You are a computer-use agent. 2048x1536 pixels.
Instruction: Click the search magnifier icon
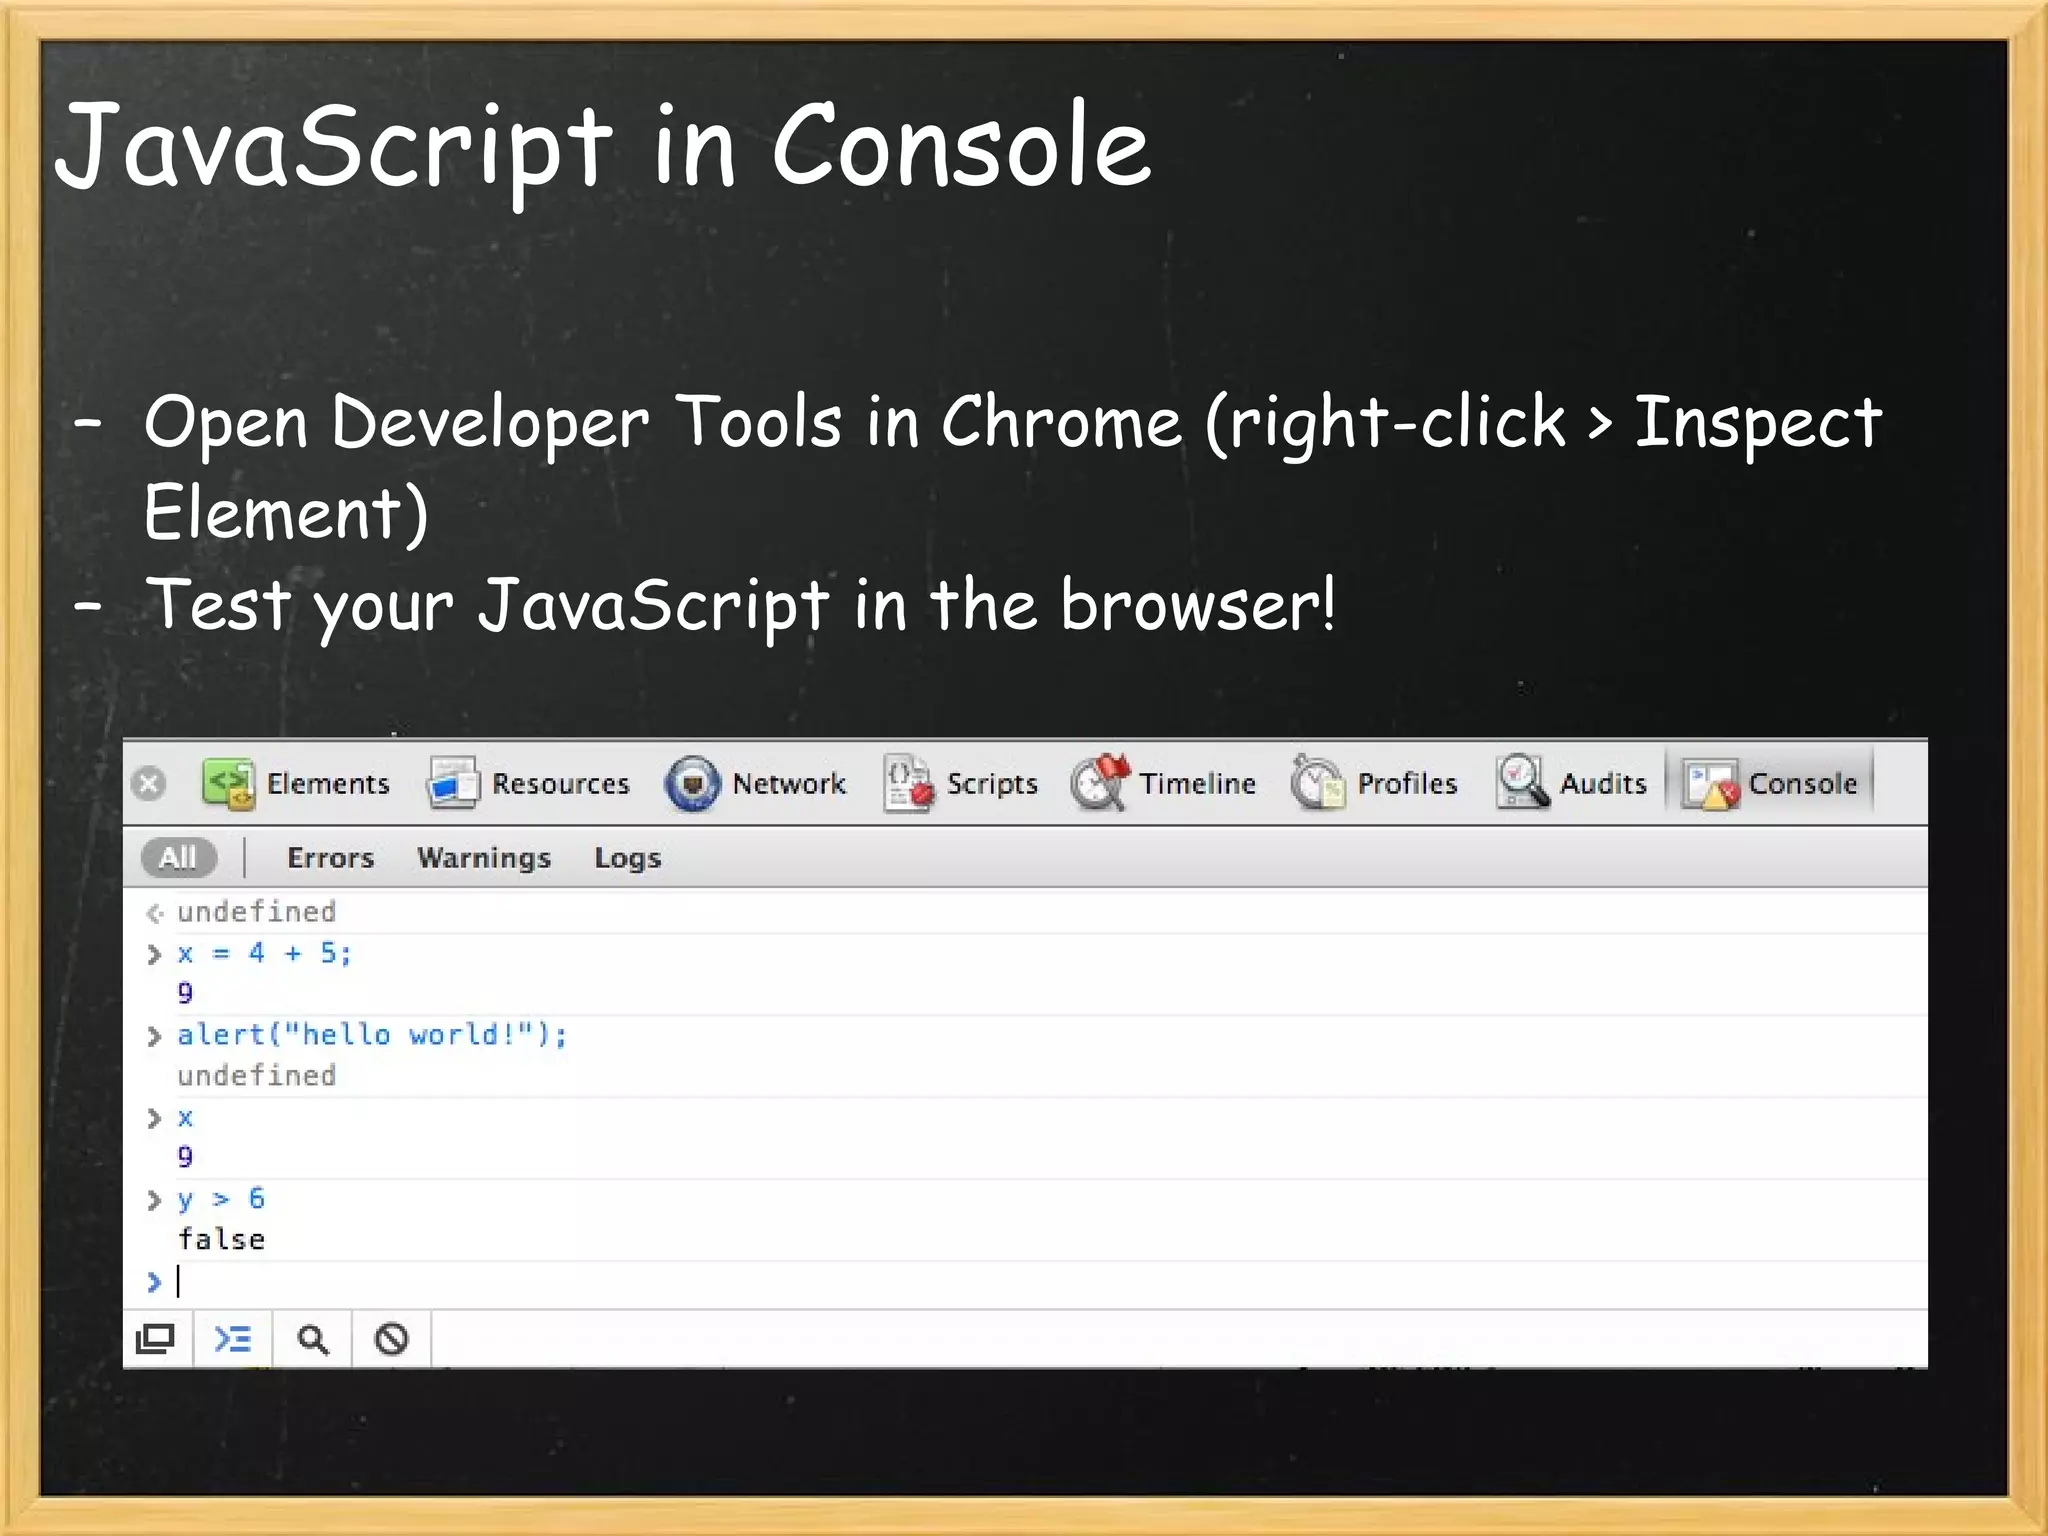(x=313, y=1338)
